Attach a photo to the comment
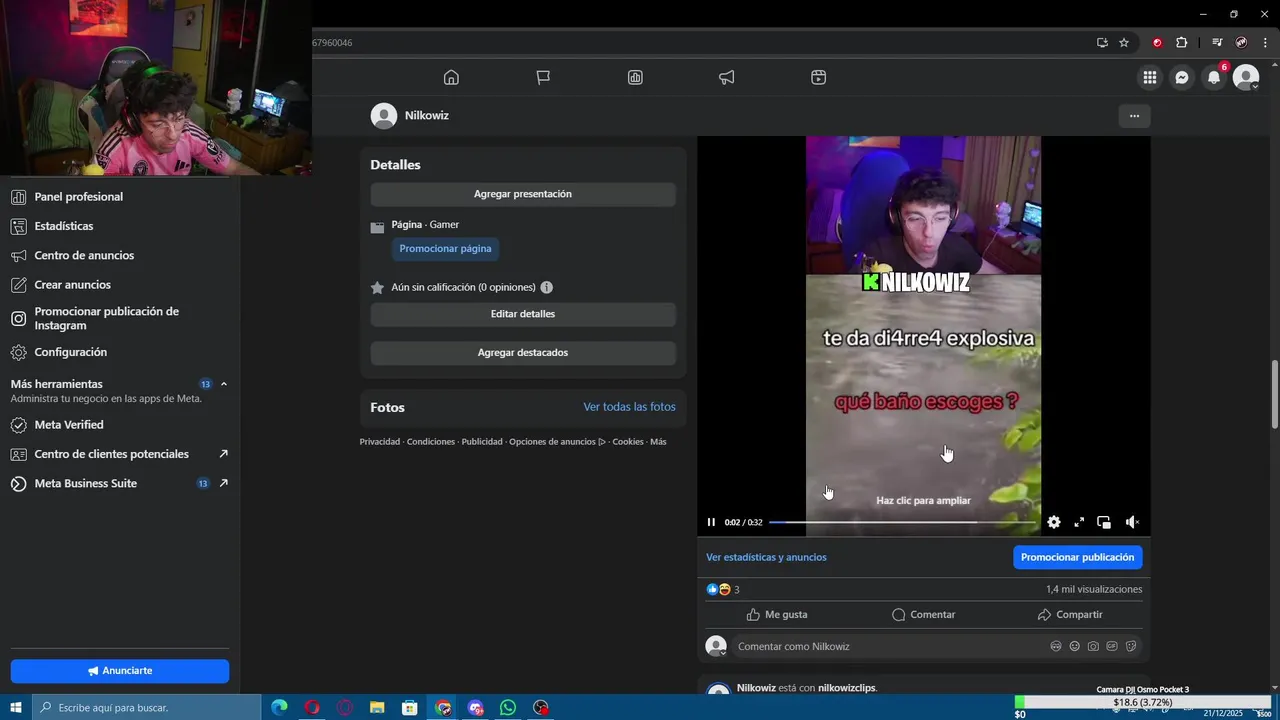Viewport: 1280px width, 720px height. 1093,646
